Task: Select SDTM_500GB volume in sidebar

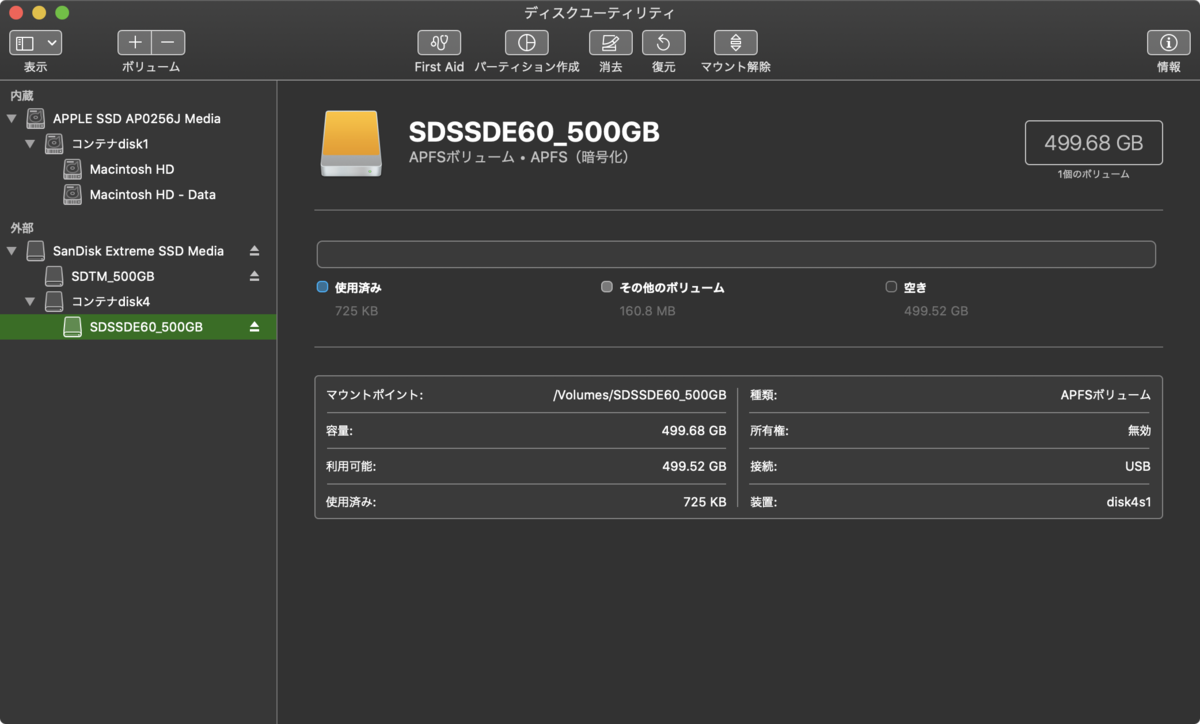Action: point(113,276)
